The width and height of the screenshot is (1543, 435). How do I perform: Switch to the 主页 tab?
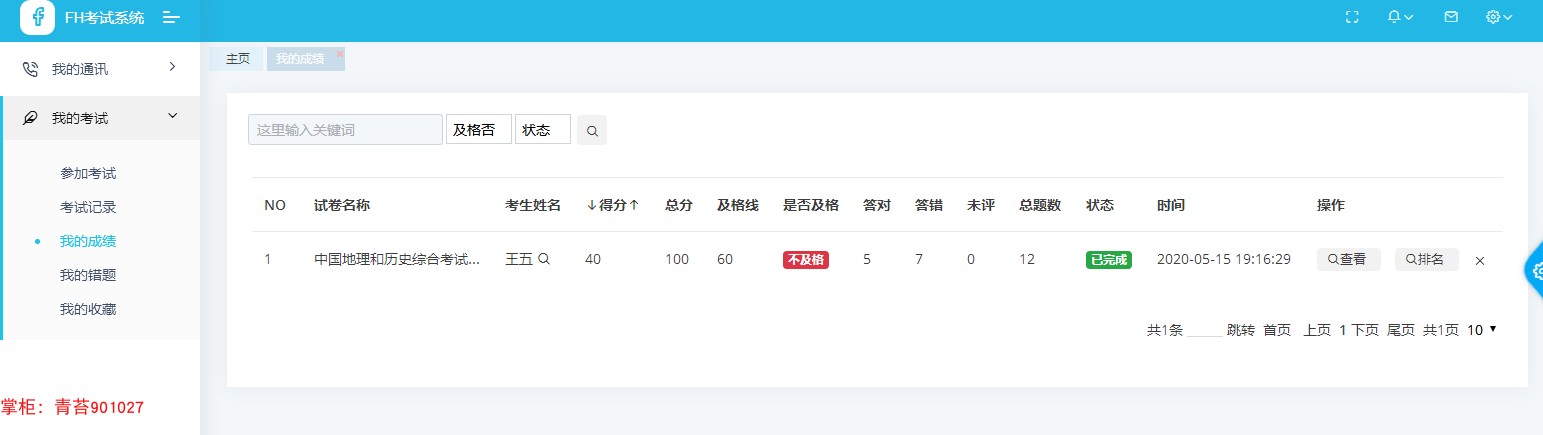click(237, 59)
